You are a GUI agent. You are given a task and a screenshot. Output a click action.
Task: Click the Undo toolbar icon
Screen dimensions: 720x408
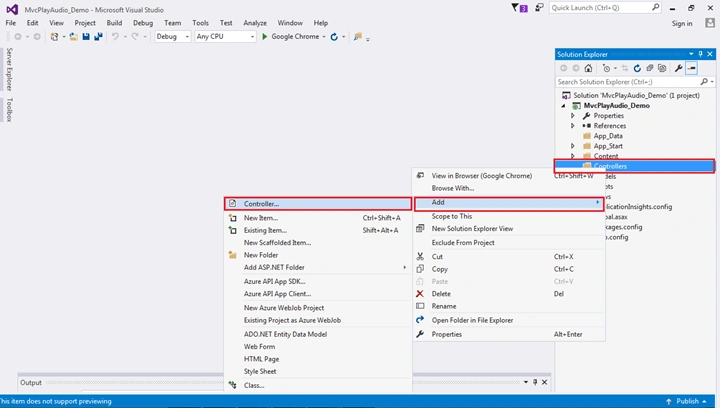click(115, 37)
